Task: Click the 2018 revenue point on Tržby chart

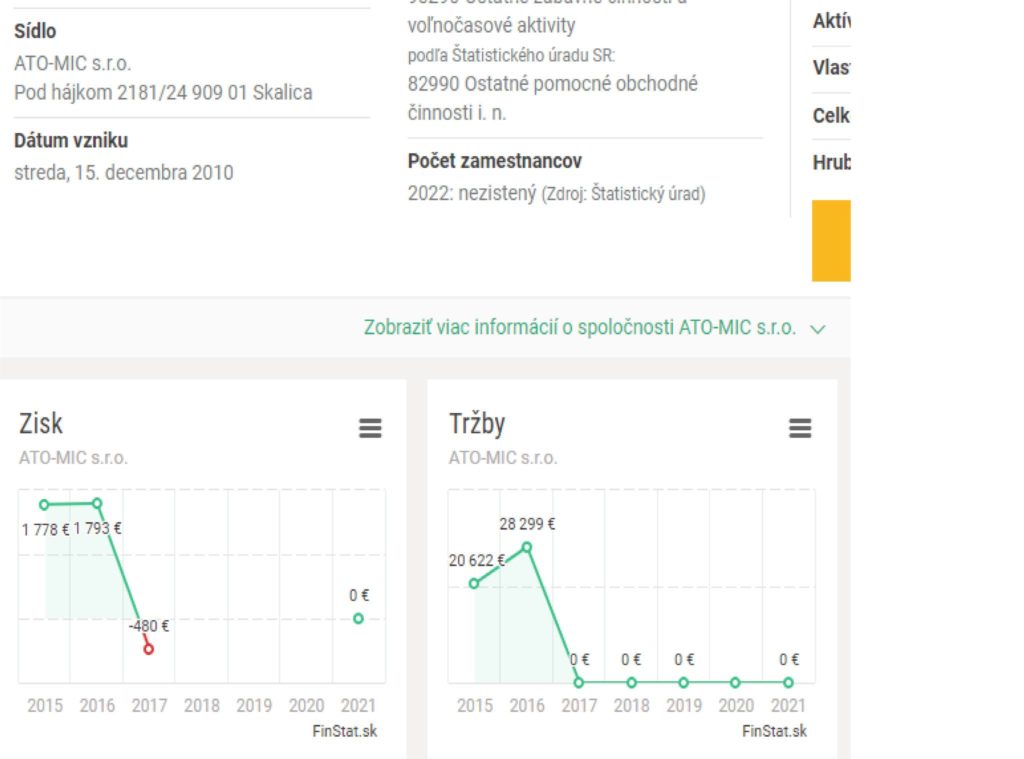Action: (x=631, y=682)
